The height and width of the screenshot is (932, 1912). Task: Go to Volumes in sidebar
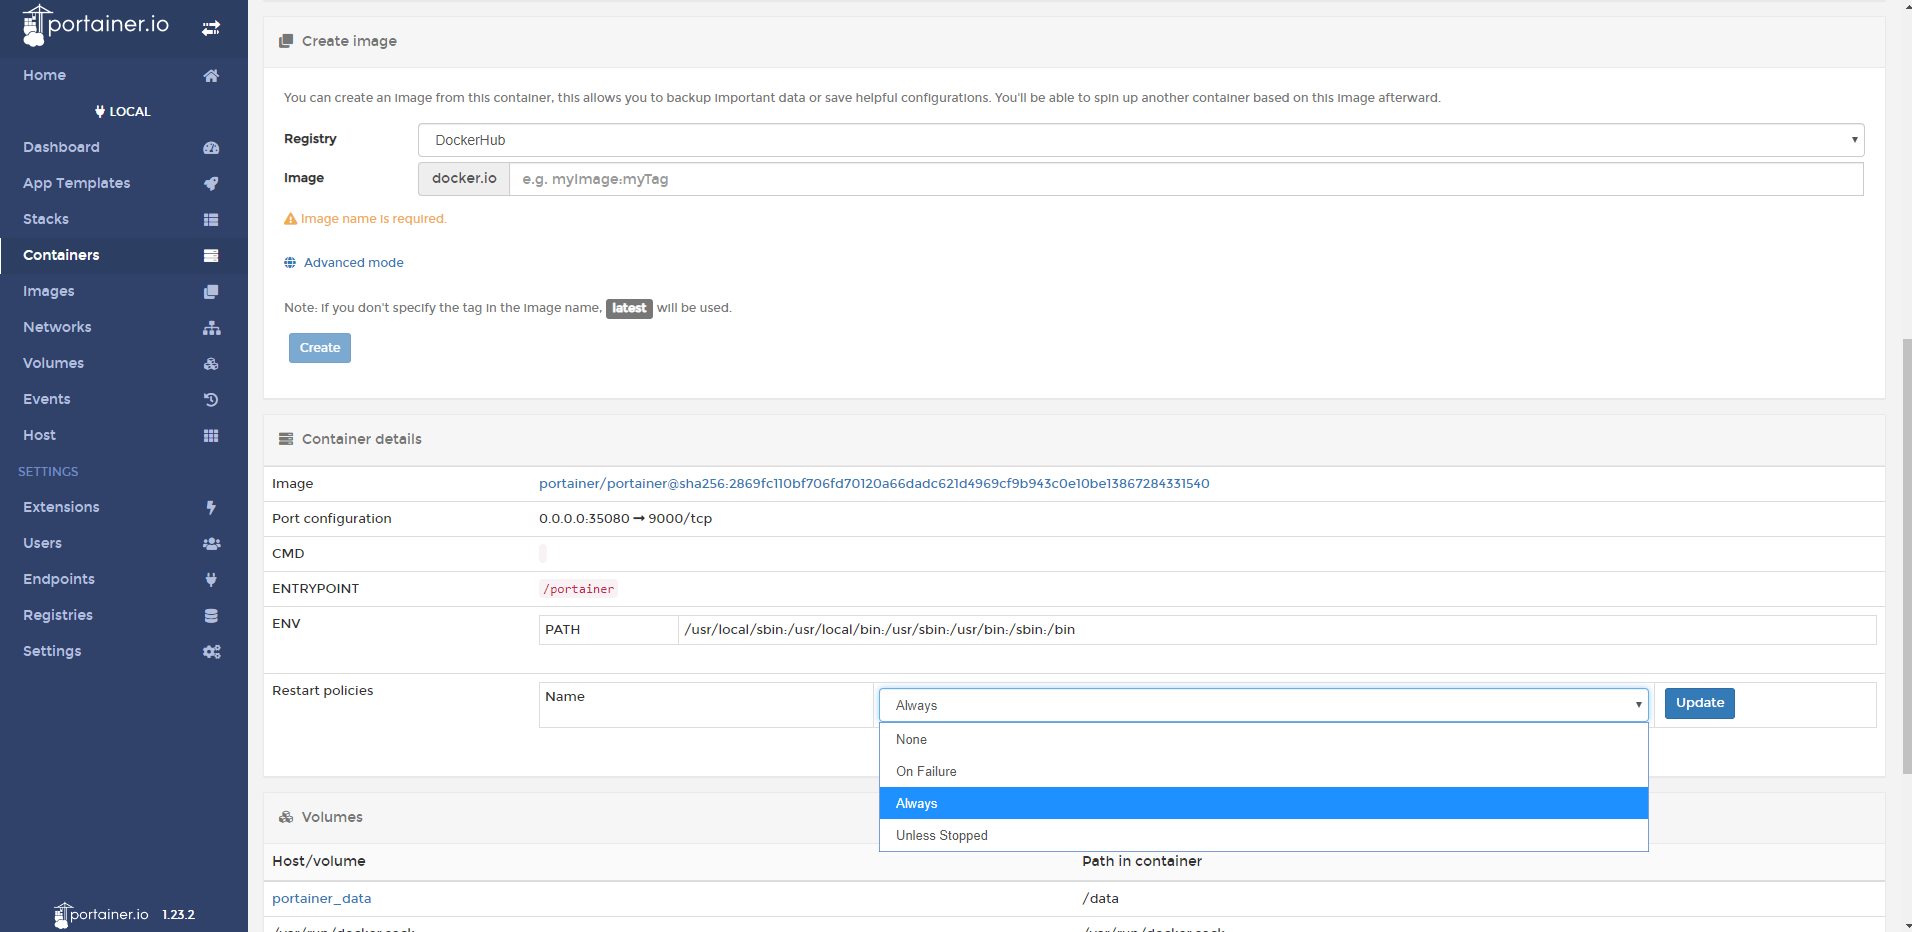click(53, 363)
